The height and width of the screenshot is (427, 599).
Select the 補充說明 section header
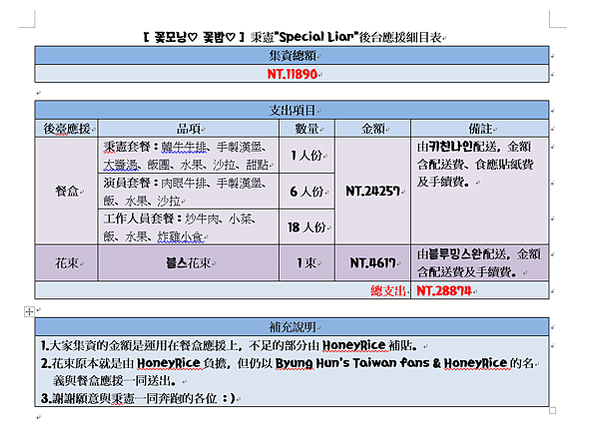[292, 327]
